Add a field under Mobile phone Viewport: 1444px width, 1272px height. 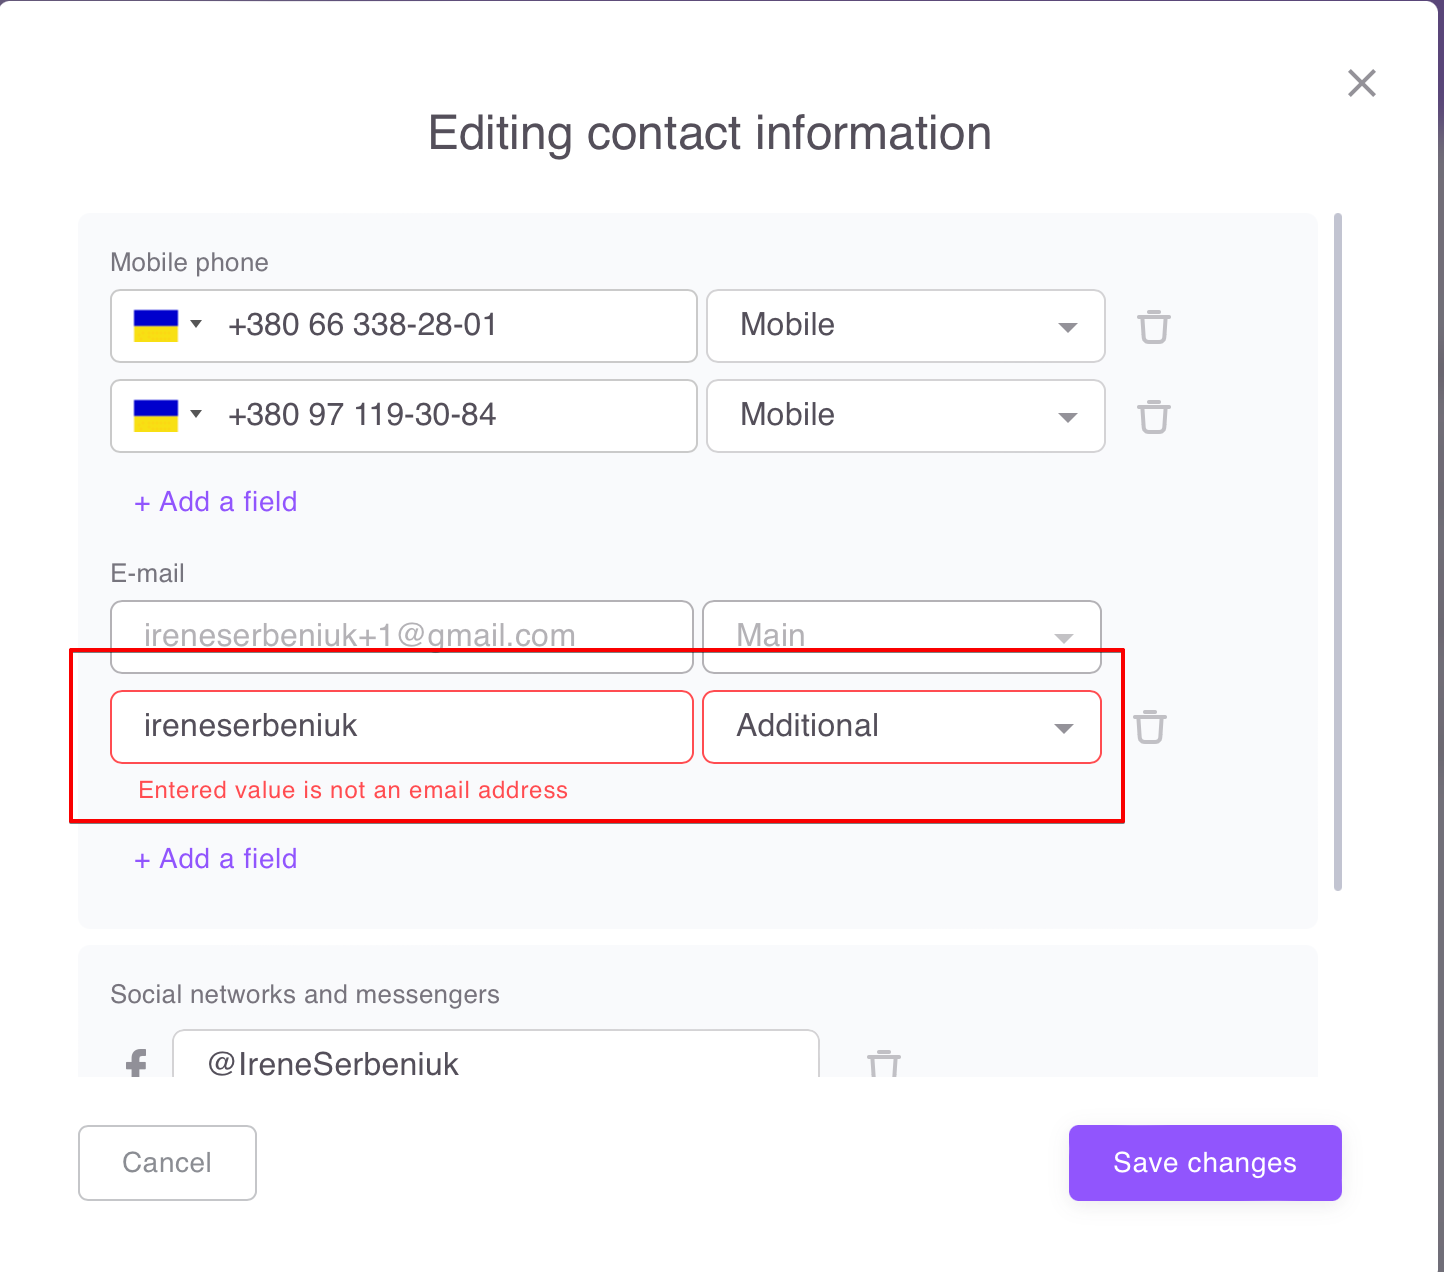click(x=216, y=502)
